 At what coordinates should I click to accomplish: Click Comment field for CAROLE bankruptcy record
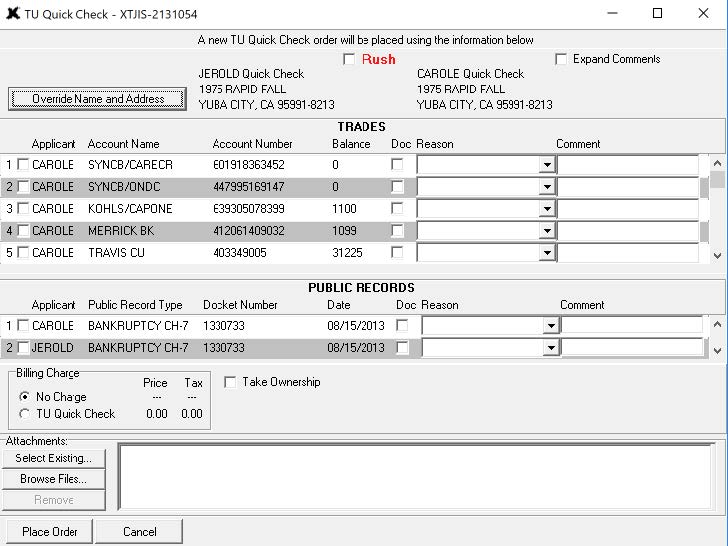coord(632,325)
